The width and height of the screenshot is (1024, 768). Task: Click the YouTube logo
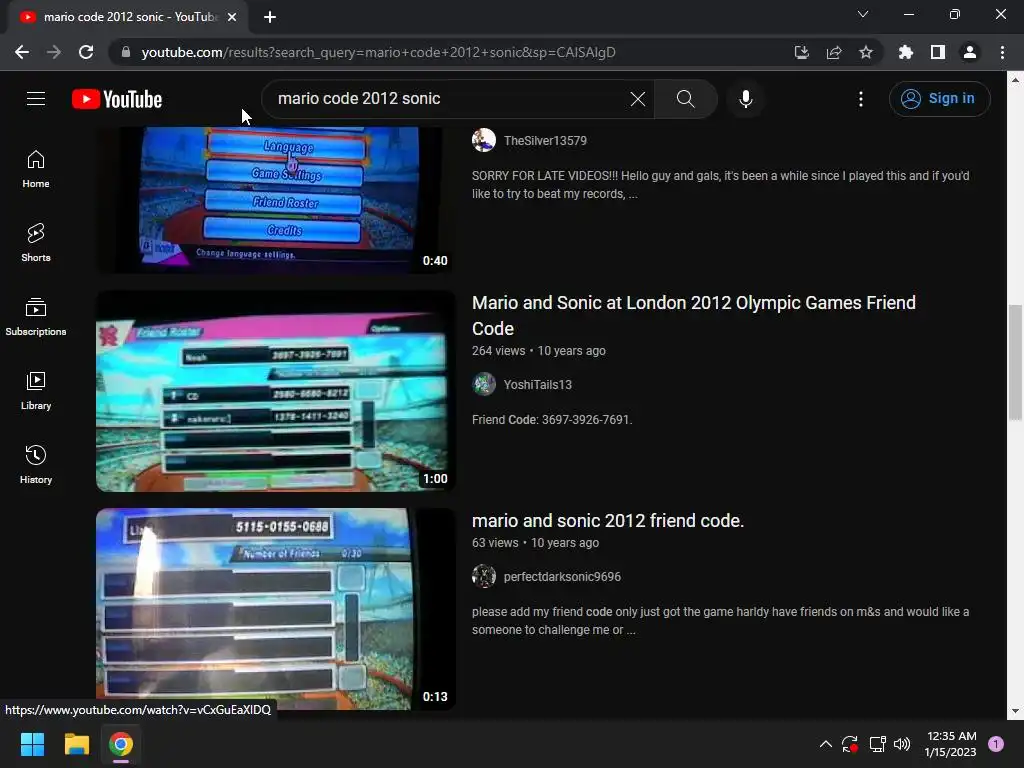[x=117, y=99]
